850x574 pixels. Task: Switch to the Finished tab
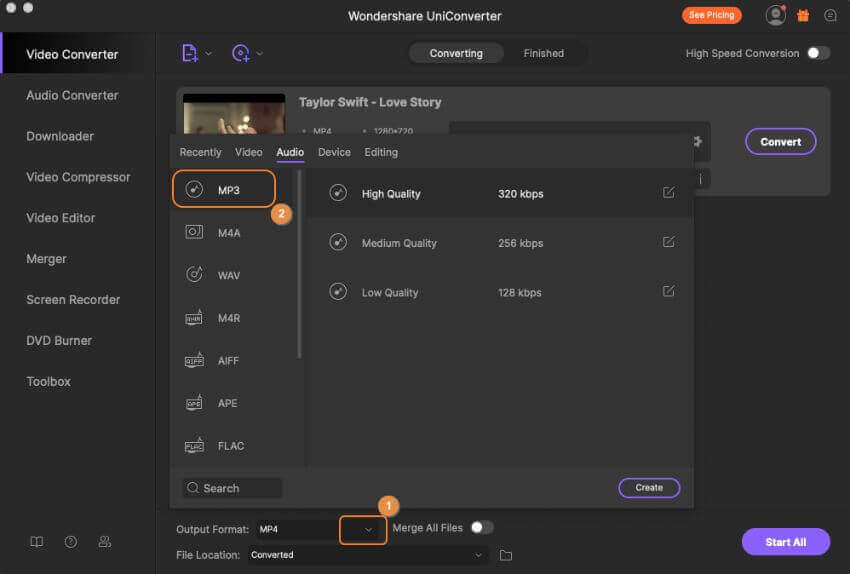543,53
